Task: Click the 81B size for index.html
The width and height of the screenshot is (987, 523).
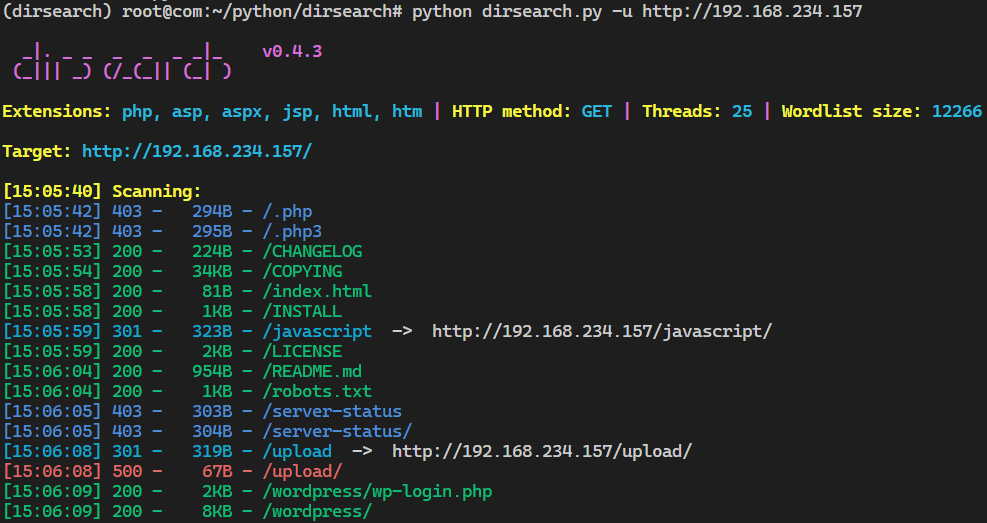Action: (x=217, y=291)
